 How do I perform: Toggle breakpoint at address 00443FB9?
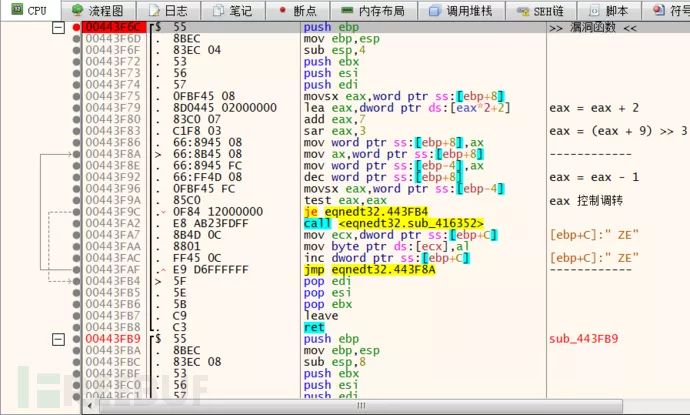[77, 339]
